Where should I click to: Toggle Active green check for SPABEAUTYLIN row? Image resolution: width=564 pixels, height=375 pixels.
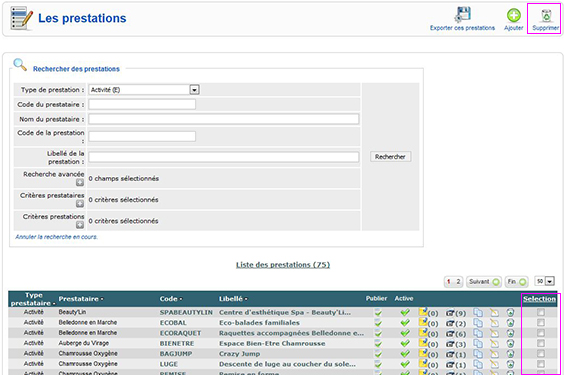tap(405, 312)
